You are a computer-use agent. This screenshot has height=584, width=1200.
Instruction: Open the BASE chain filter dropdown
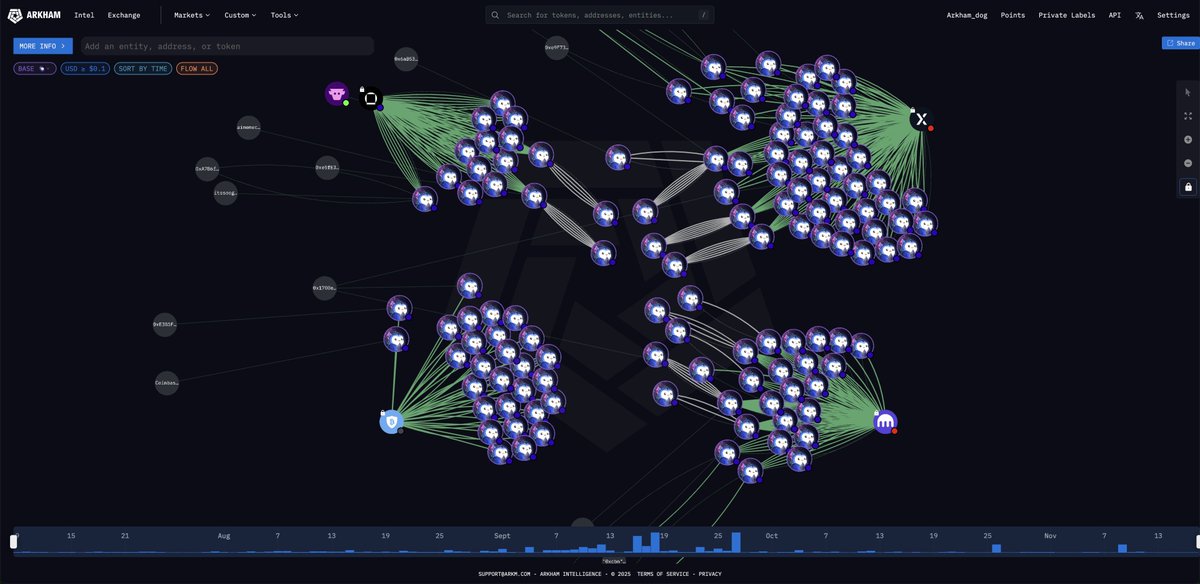(35, 69)
